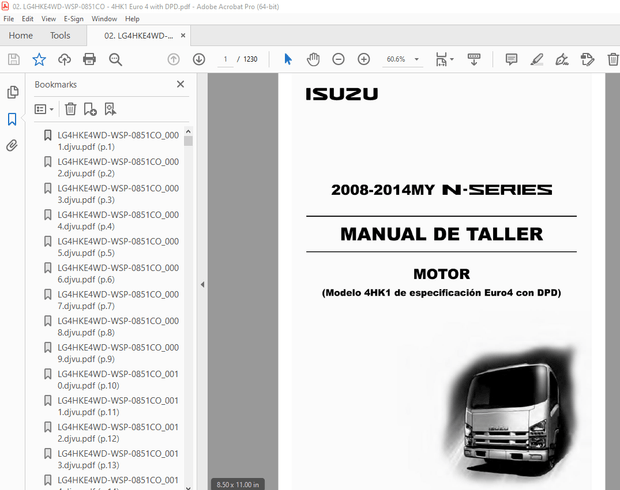Click the MANUAL DE TALLER title text

click(442, 234)
